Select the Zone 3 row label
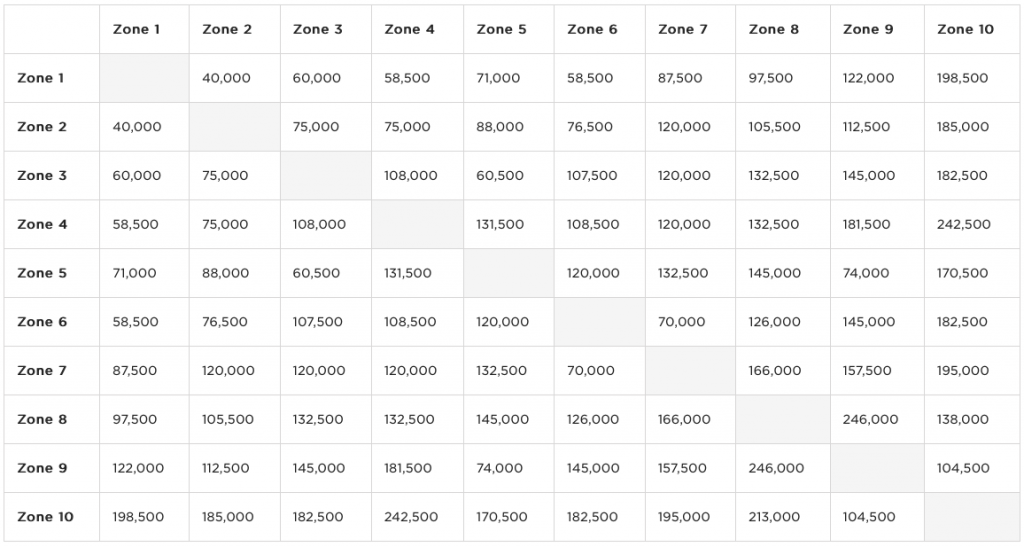The width and height of the screenshot is (1024, 547). pos(42,176)
